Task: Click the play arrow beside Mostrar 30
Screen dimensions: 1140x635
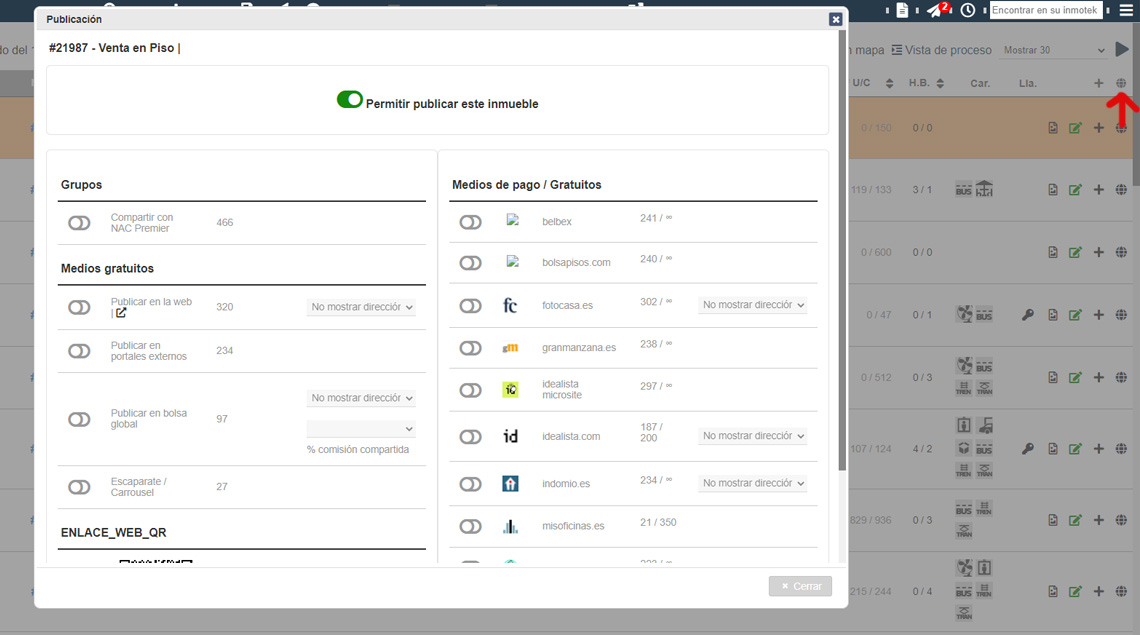Action: [x=1122, y=49]
